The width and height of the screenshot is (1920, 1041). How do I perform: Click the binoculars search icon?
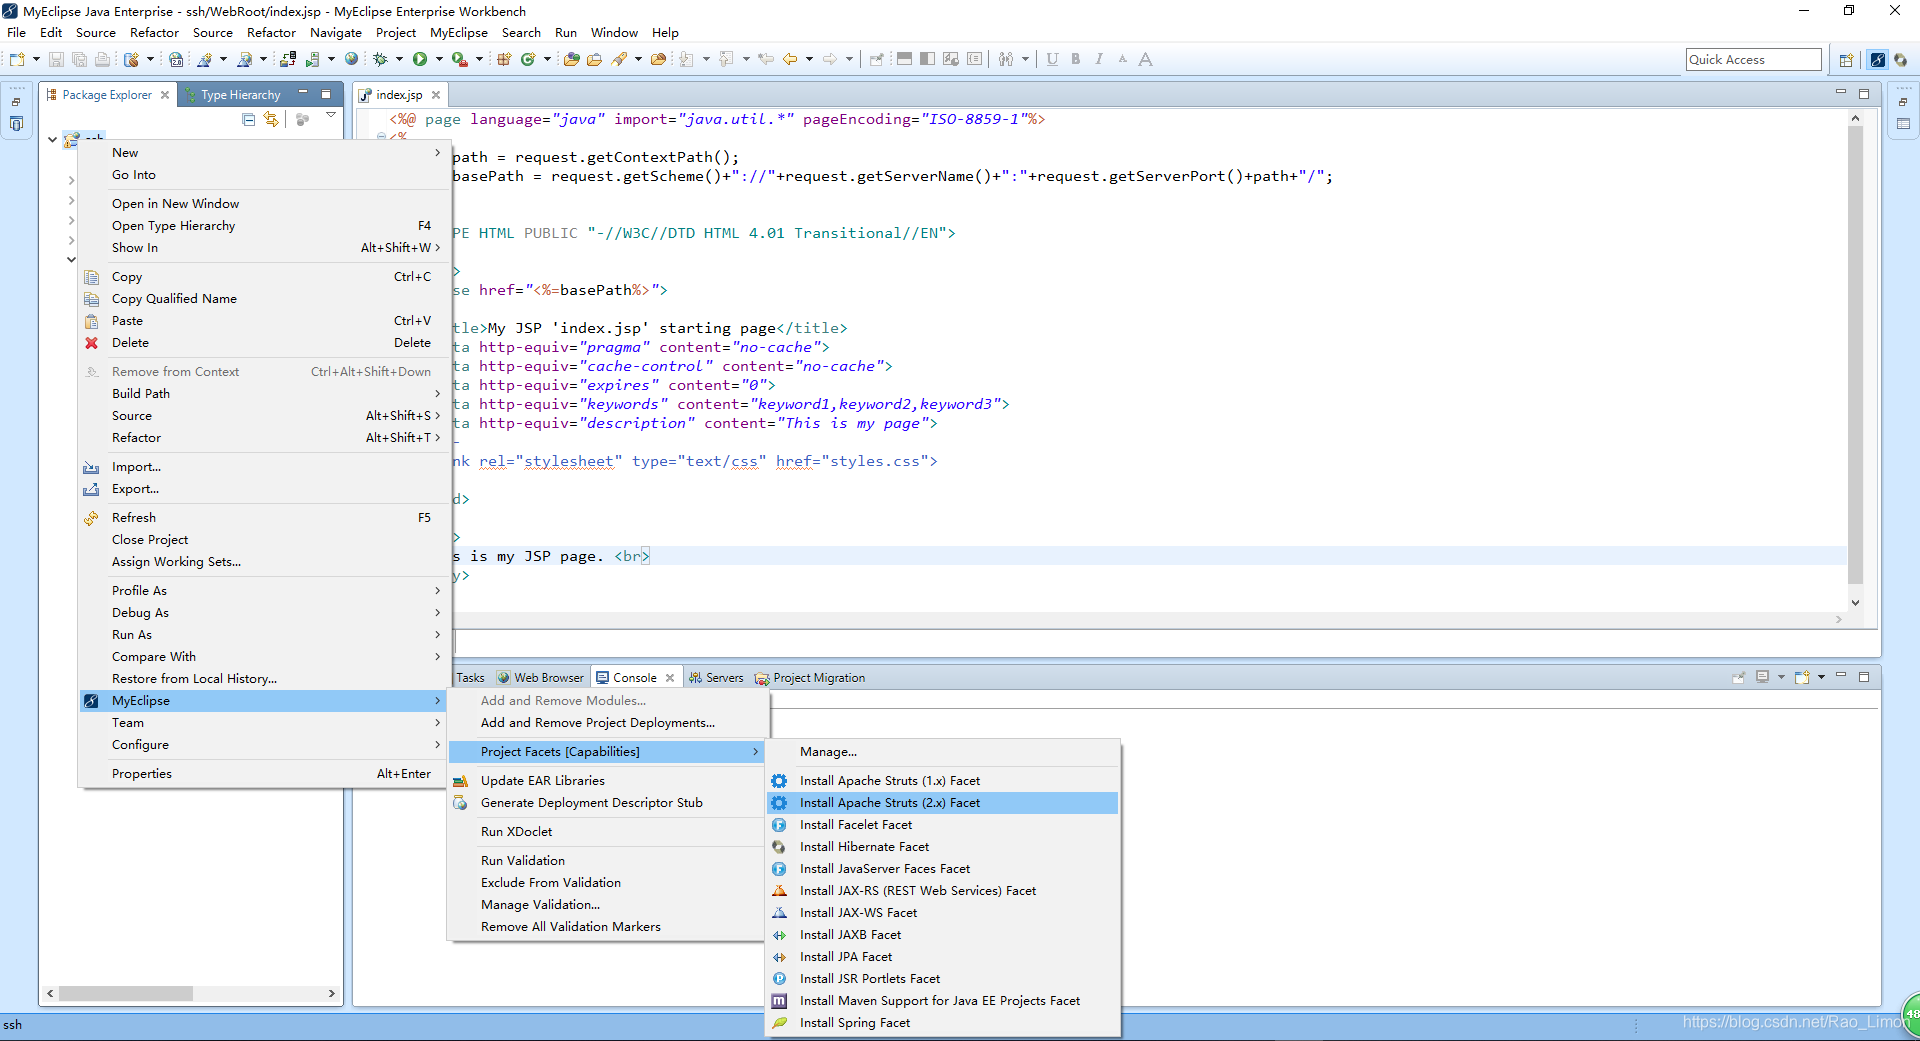click(x=1006, y=59)
